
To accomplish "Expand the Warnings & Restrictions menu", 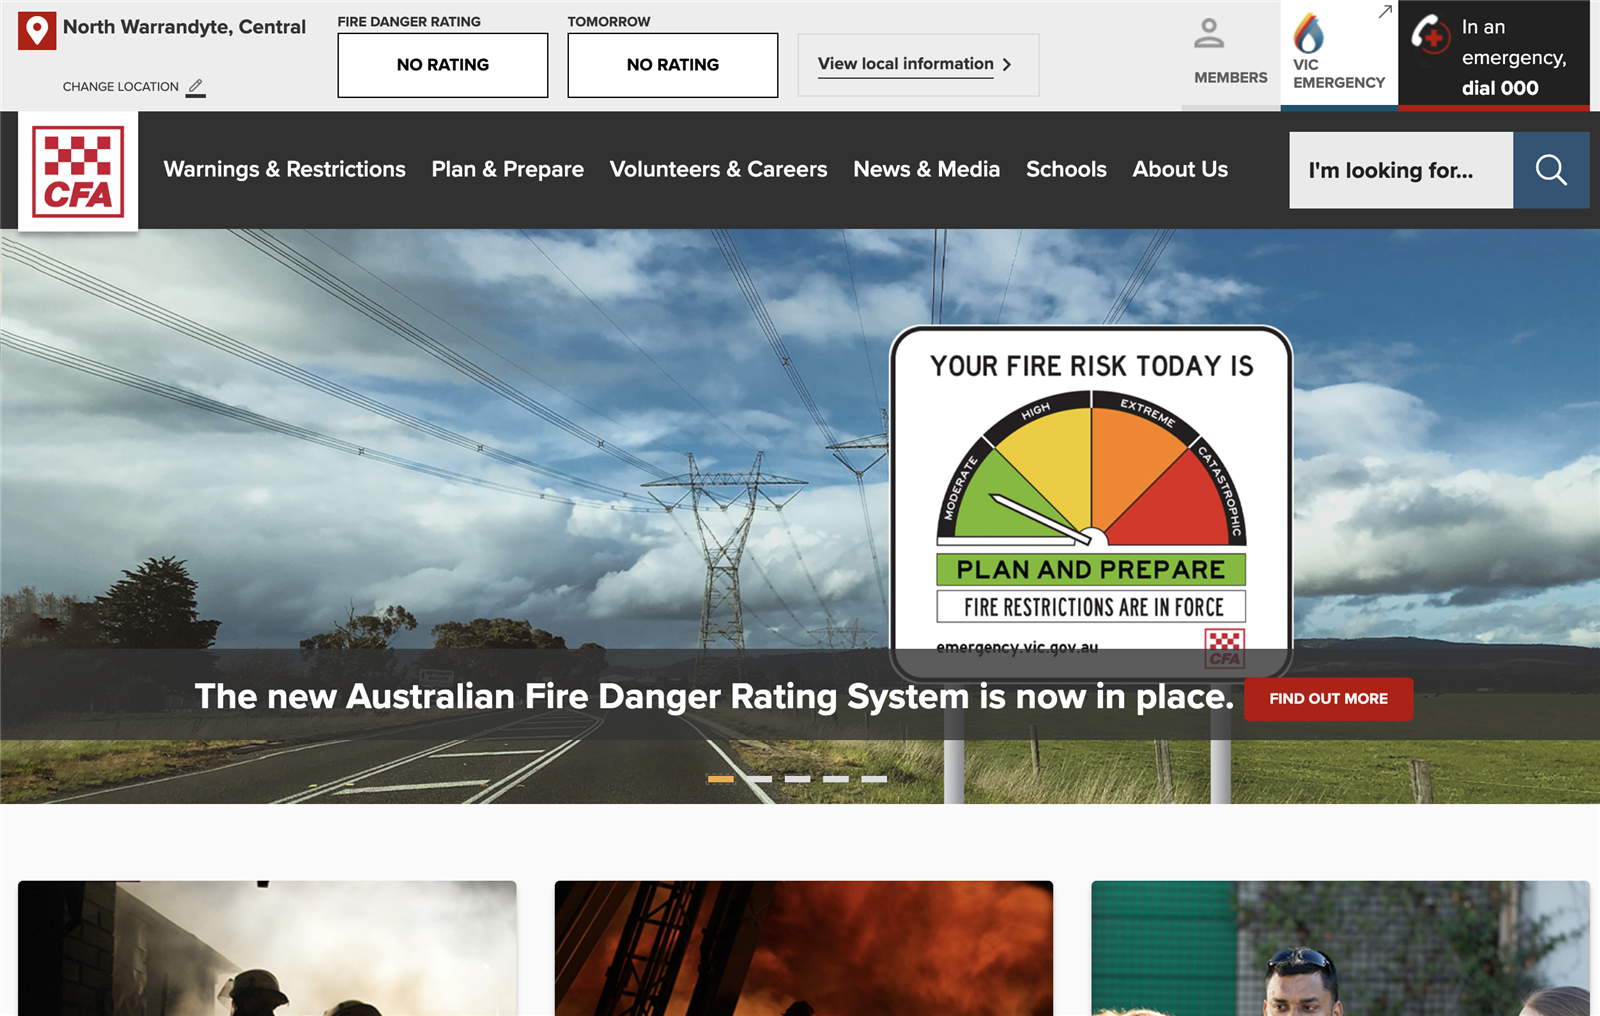I will click(284, 169).
